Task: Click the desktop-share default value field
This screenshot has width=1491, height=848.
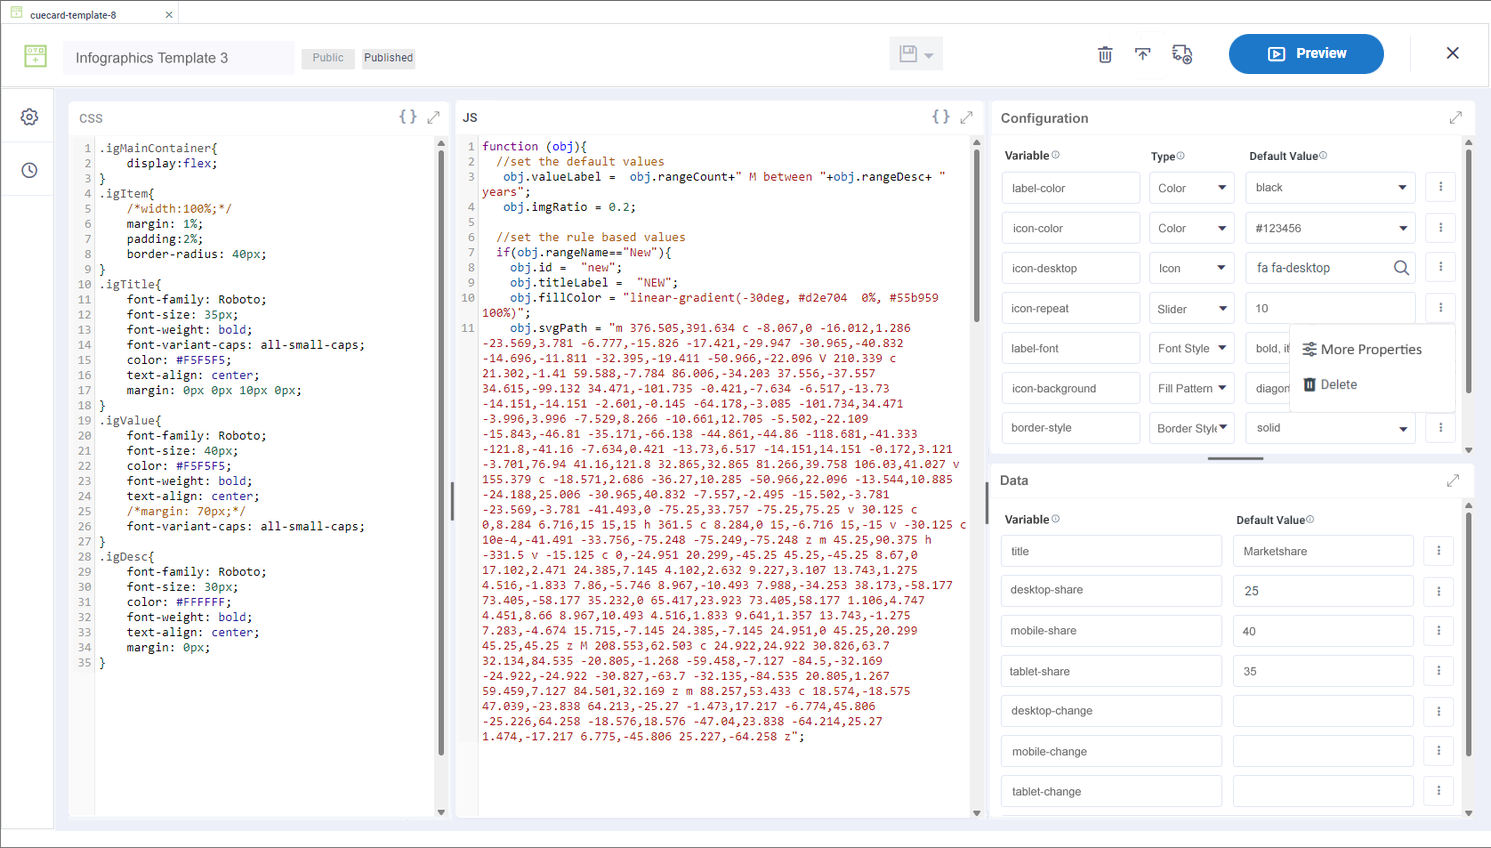Action: [1322, 591]
